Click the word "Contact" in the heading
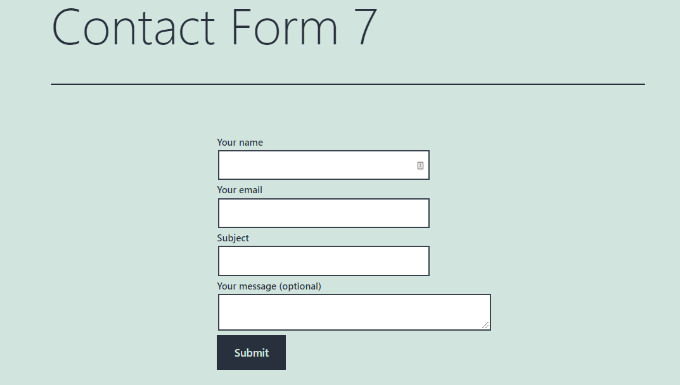680x385 pixels. (134, 27)
